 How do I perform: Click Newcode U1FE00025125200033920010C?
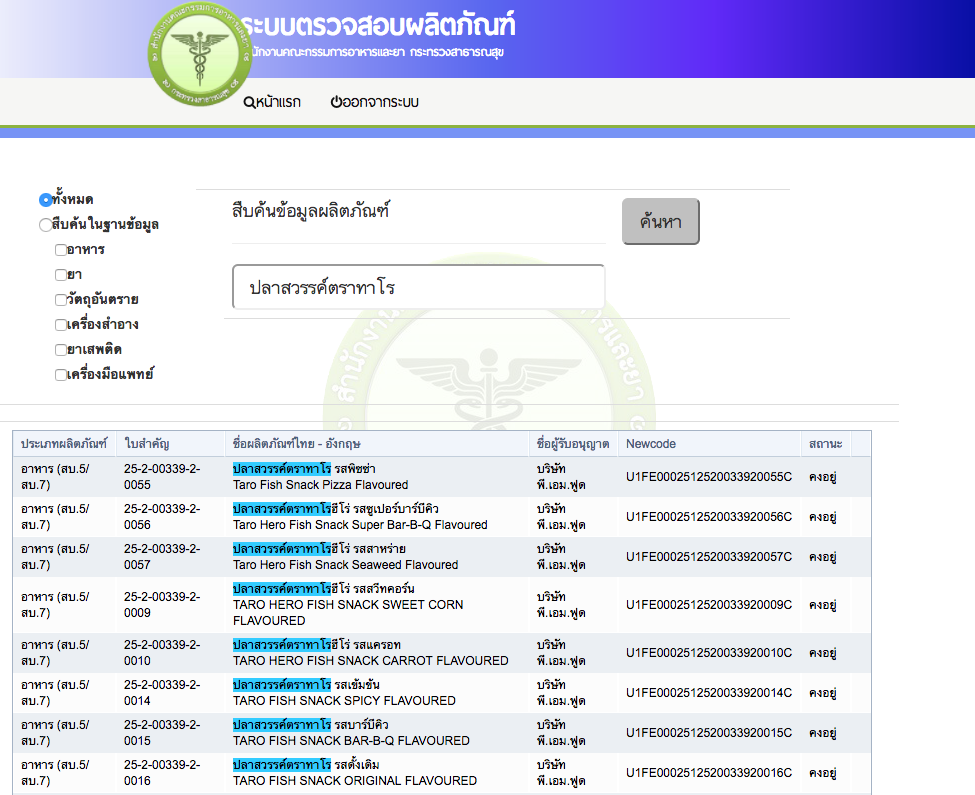[709, 653]
